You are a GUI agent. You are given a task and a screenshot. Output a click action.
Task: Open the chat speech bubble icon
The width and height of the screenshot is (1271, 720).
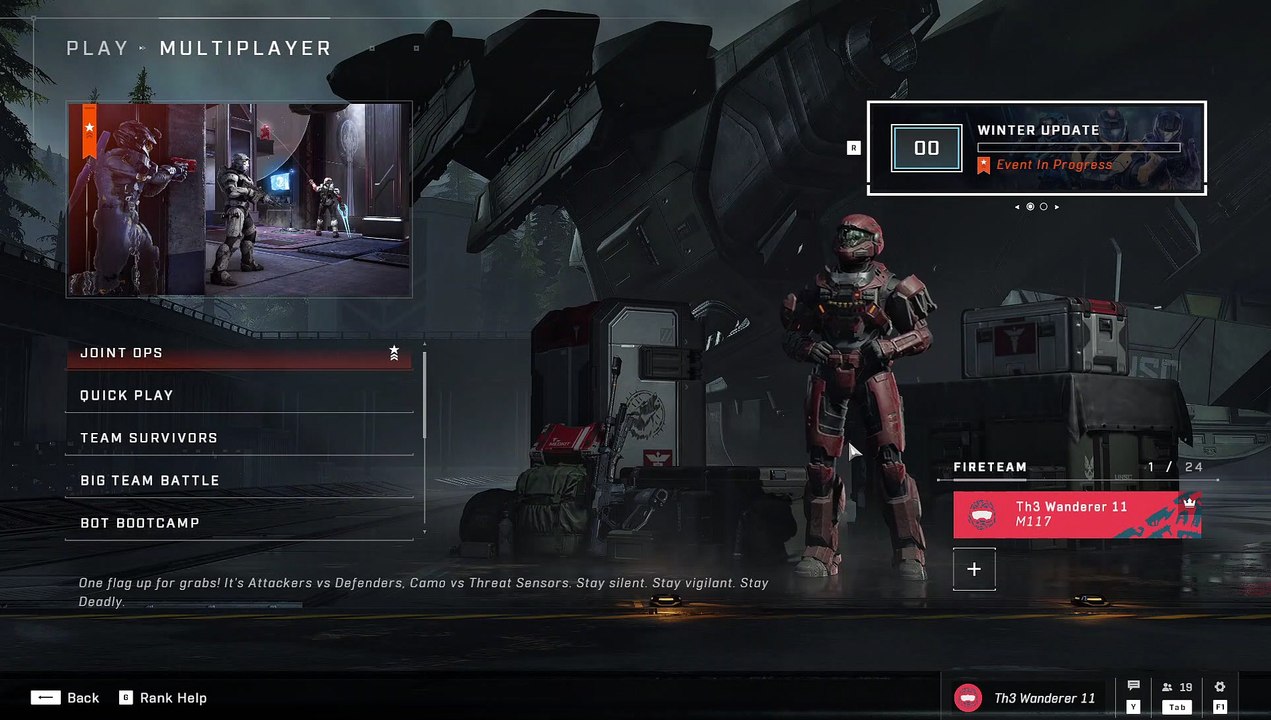click(x=1133, y=686)
